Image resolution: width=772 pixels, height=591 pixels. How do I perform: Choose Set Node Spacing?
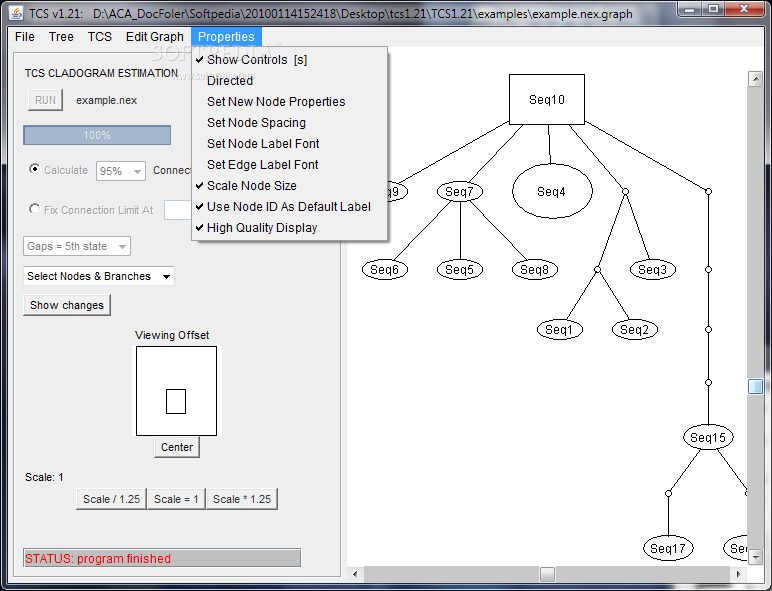coord(290,123)
